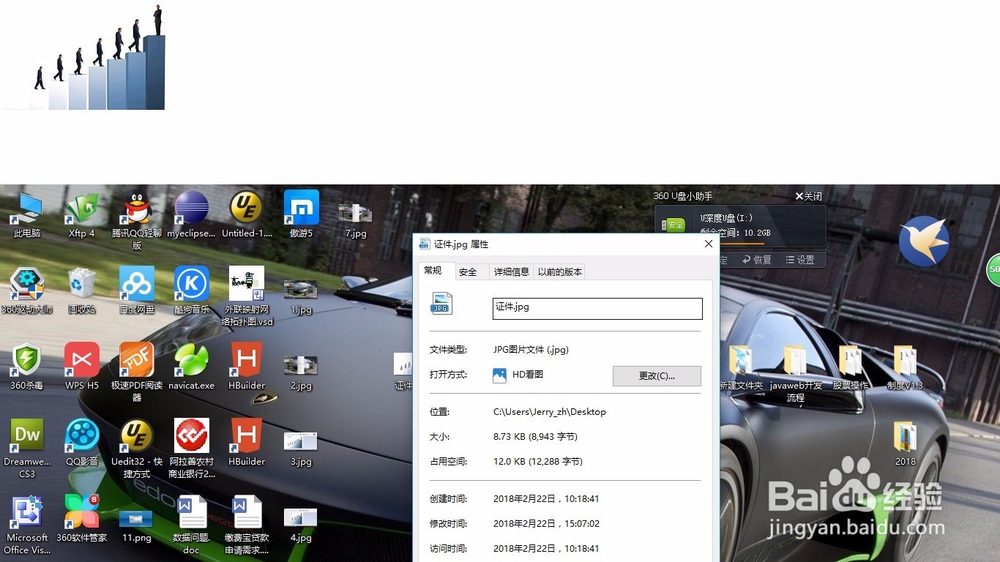
Task: Switch to the 以前的版本 tab
Action: click(x=559, y=272)
